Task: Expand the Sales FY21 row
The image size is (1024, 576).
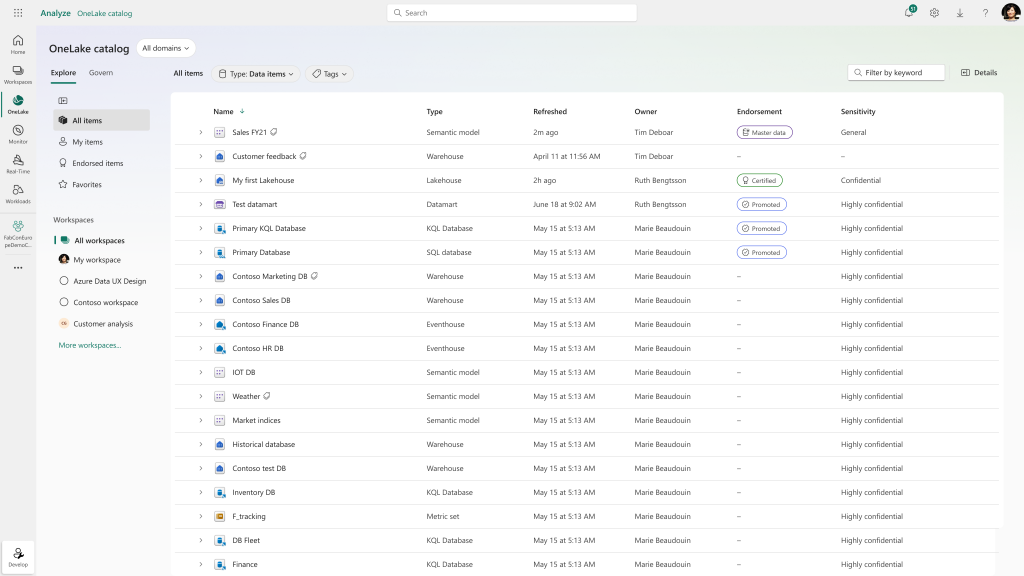Action: 200,132
